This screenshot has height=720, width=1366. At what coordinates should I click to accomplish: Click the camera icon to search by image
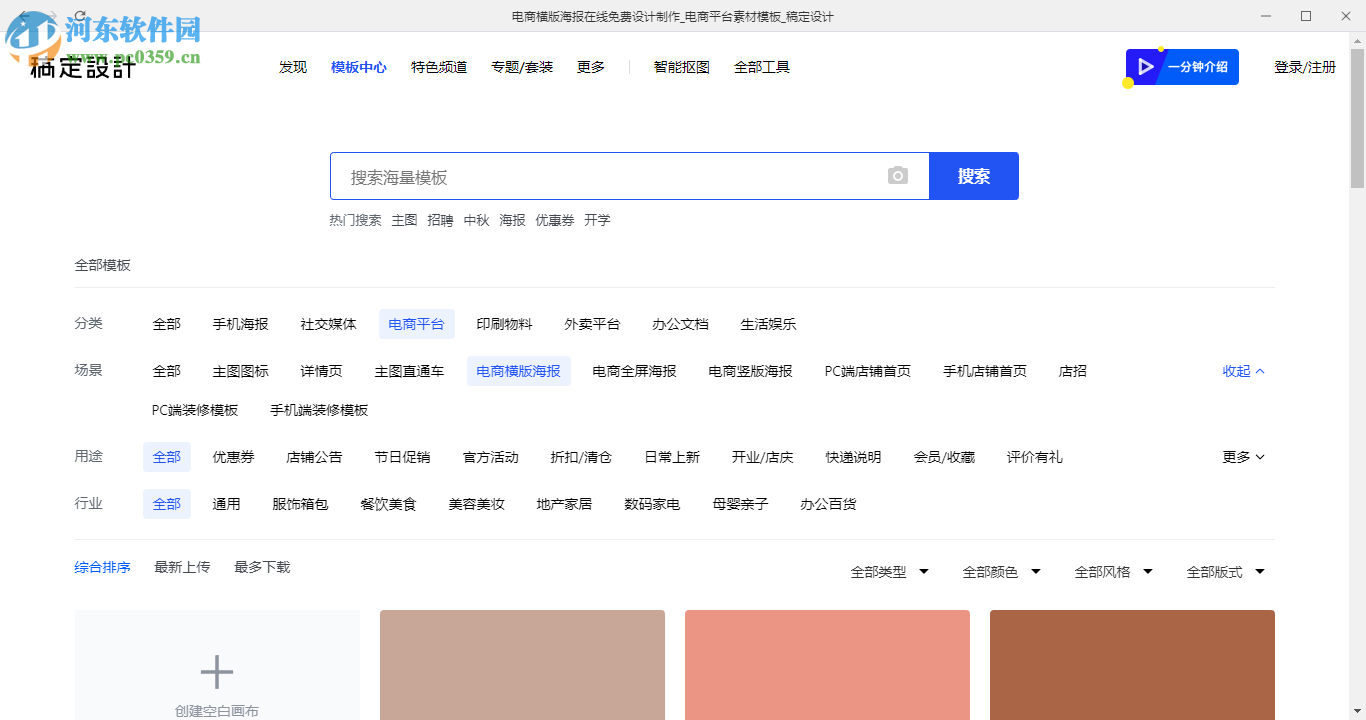coord(897,175)
